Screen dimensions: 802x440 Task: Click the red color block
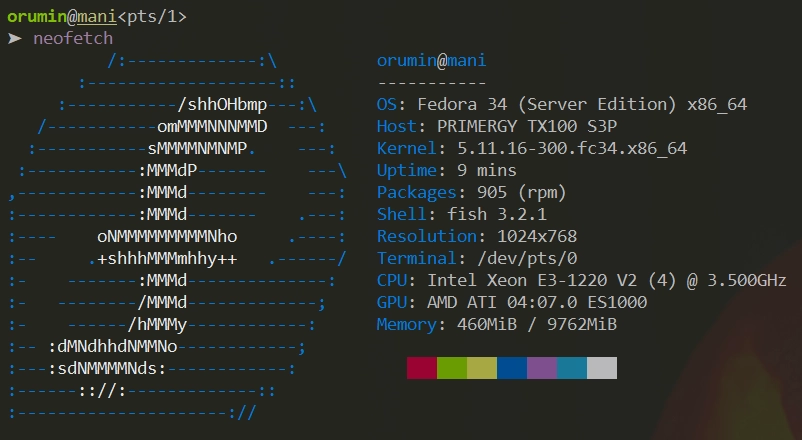click(422, 368)
